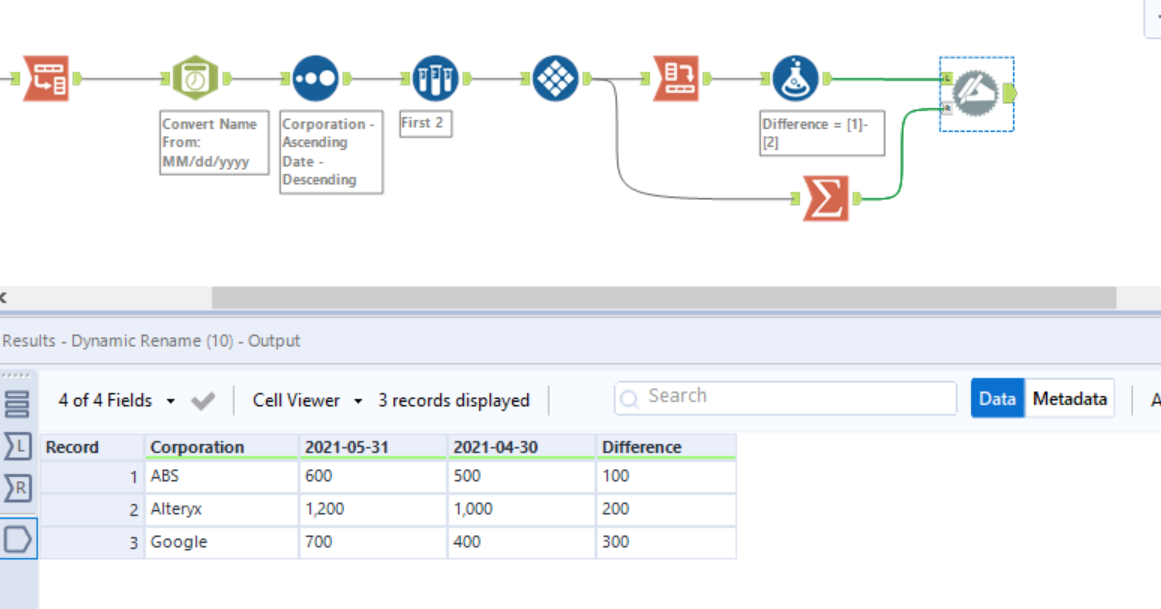
Task: Click the canvas horizontal scrollbar
Action: click(x=663, y=298)
